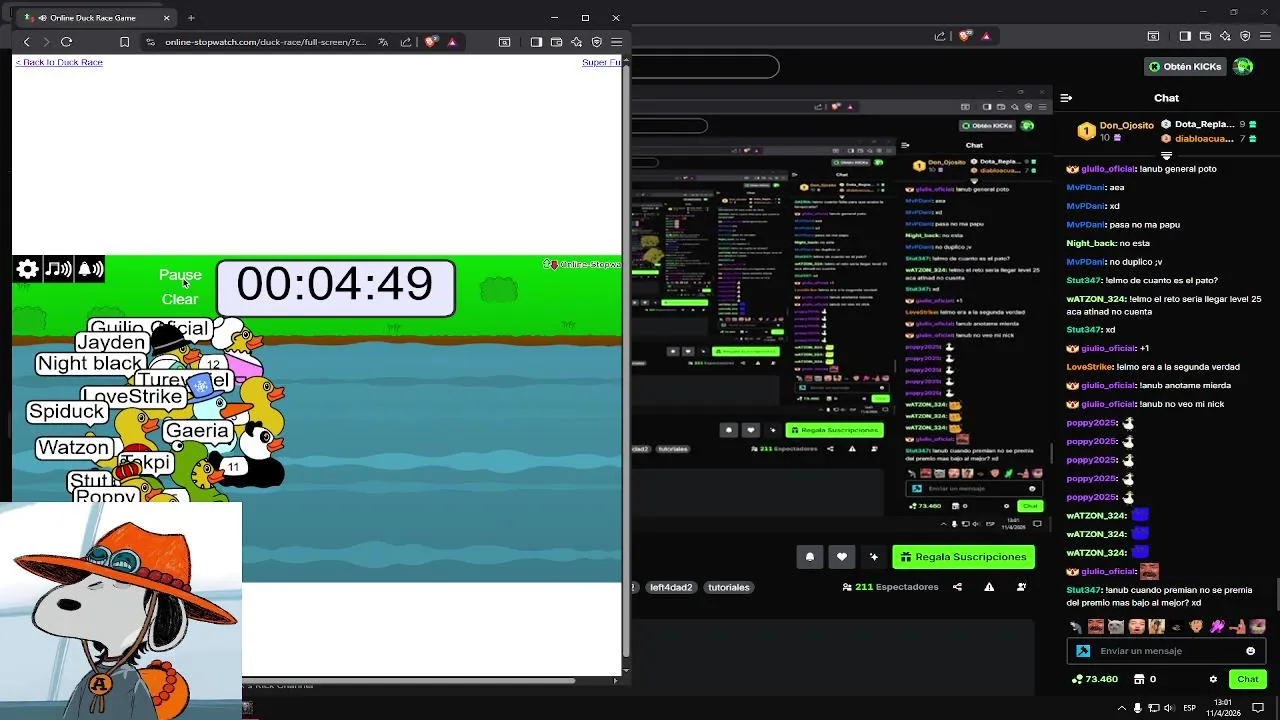
Task: Pause the duck race timer
Action: [x=180, y=275]
